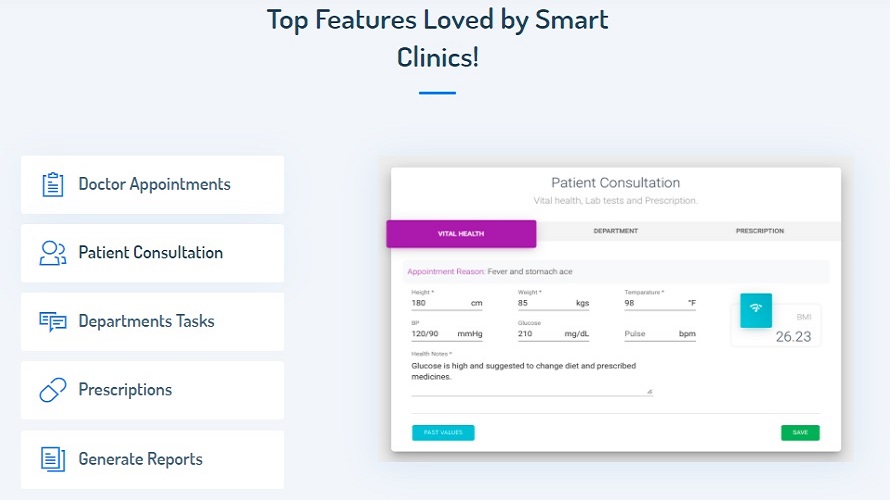
Task: Click the Pulse bpm field
Action: (x=650, y=334)
